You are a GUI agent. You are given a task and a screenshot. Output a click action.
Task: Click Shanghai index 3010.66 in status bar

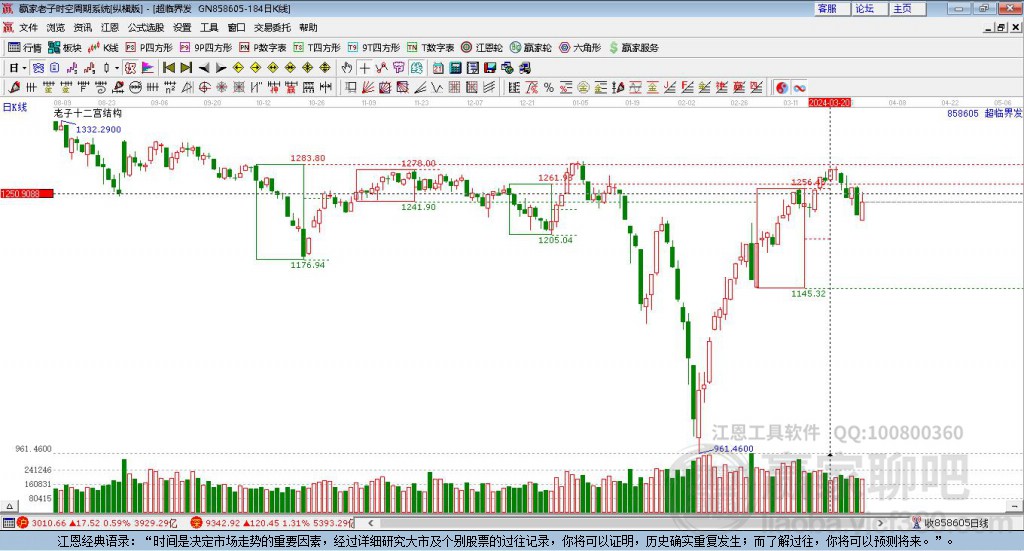click(48, 523)
